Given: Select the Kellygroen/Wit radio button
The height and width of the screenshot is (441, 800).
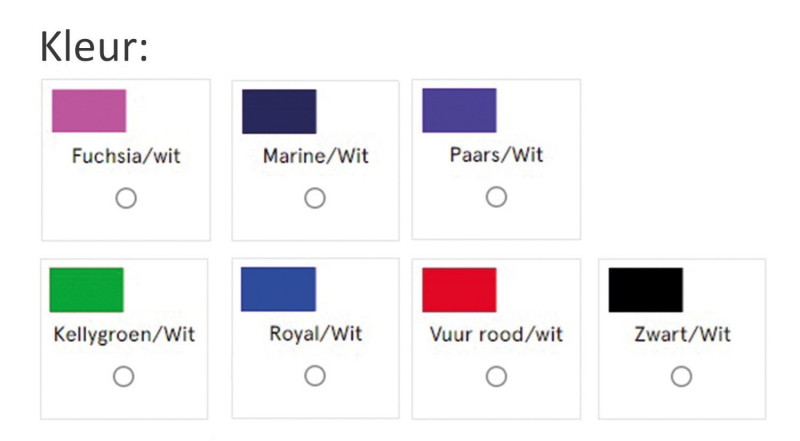Looking at the screenshot, I should click(124, 377).
